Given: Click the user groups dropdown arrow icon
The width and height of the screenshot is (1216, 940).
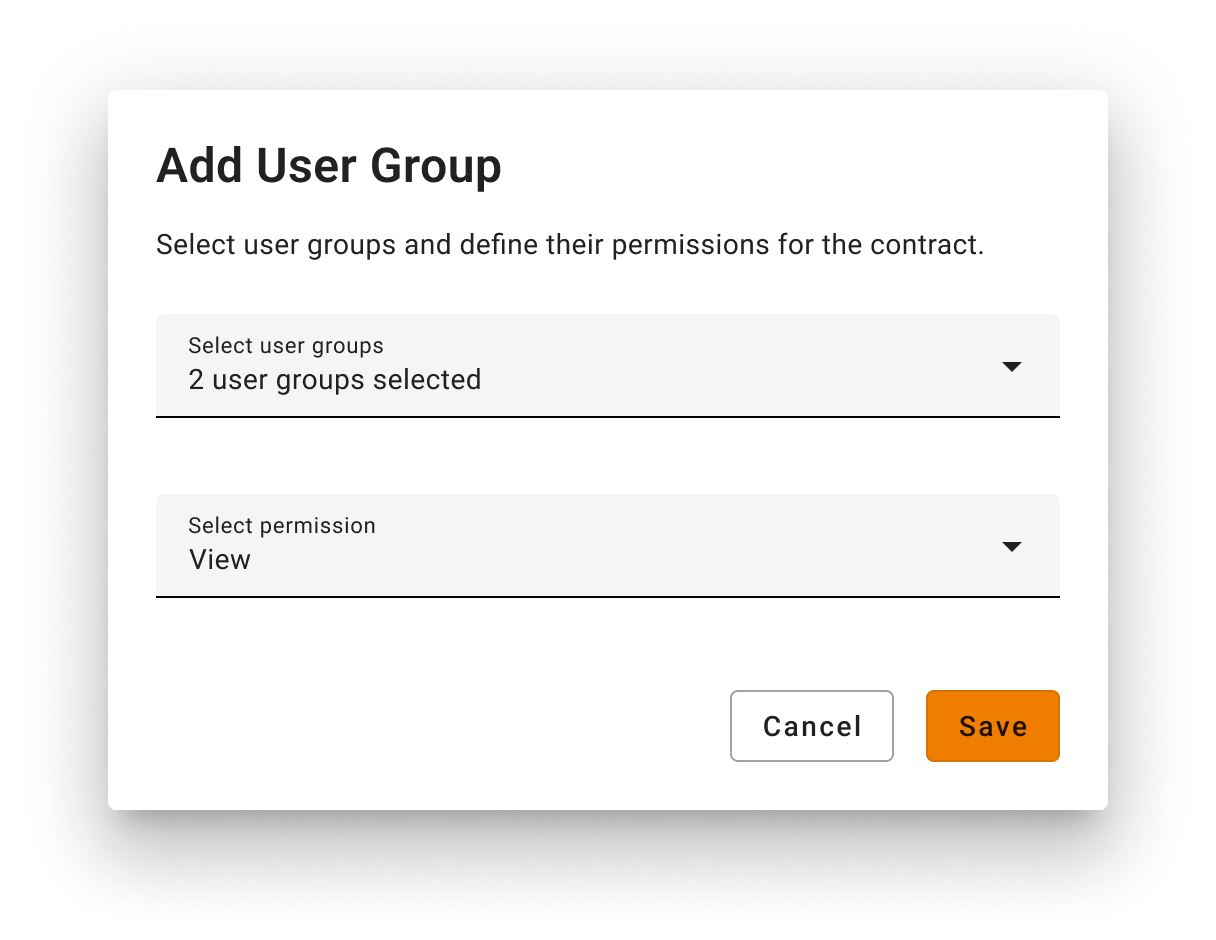Looking at the screenshot, I should point(1011,367).
